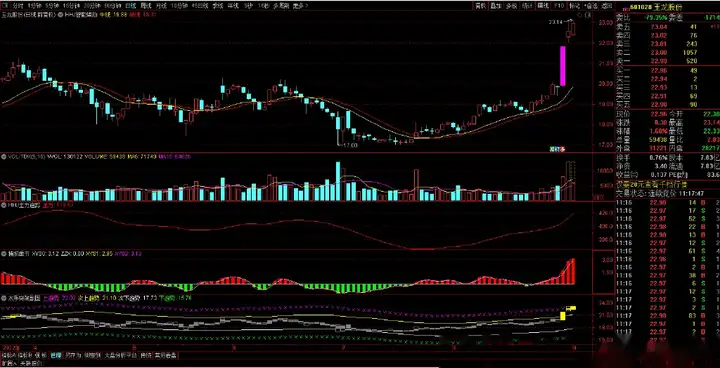Click the 玉龙股份 stock name header

[670, 7]
